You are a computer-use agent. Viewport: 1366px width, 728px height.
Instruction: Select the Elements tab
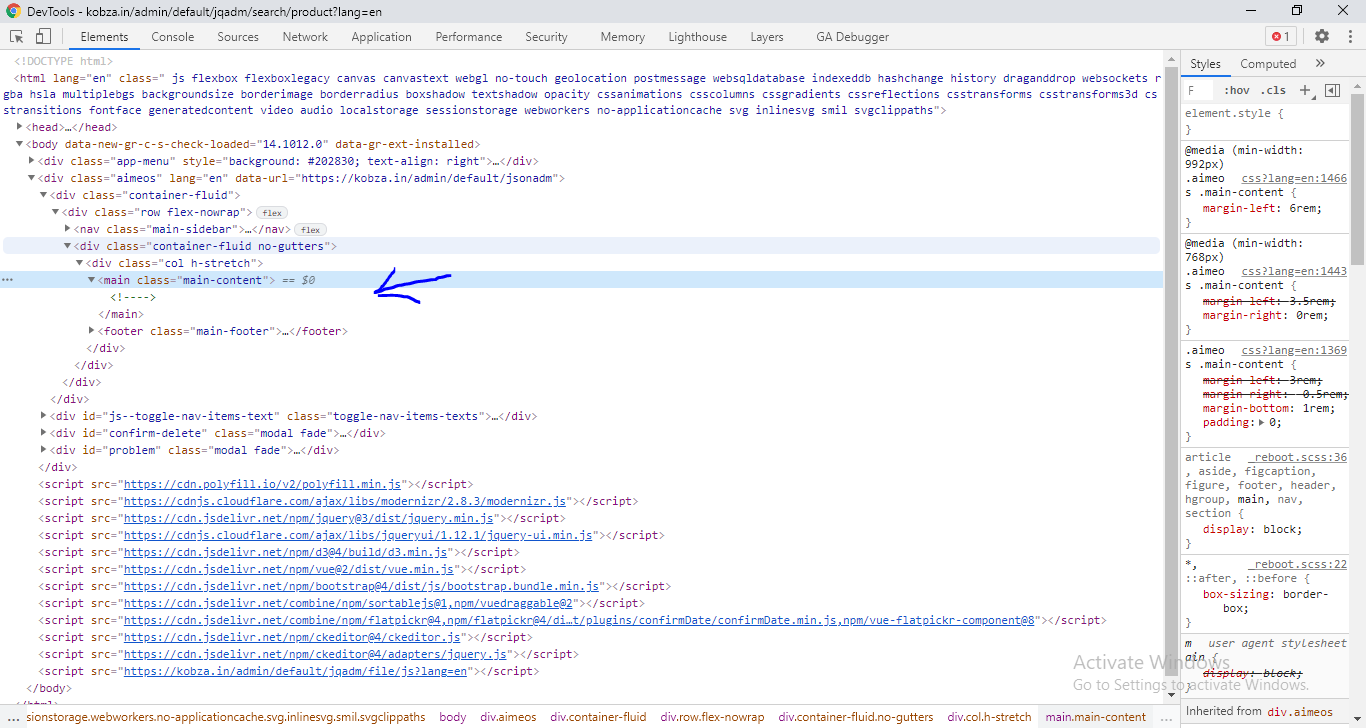[104, 37]
